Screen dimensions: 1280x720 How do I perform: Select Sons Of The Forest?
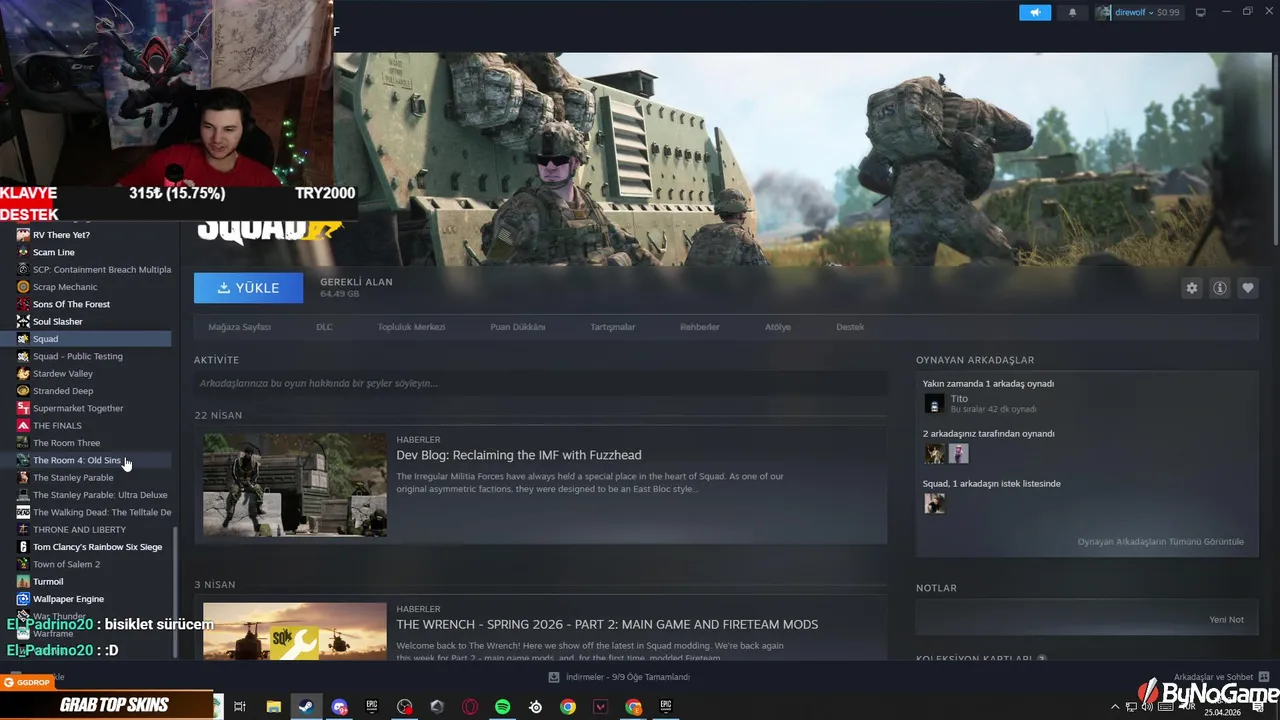tap(71, 304)
